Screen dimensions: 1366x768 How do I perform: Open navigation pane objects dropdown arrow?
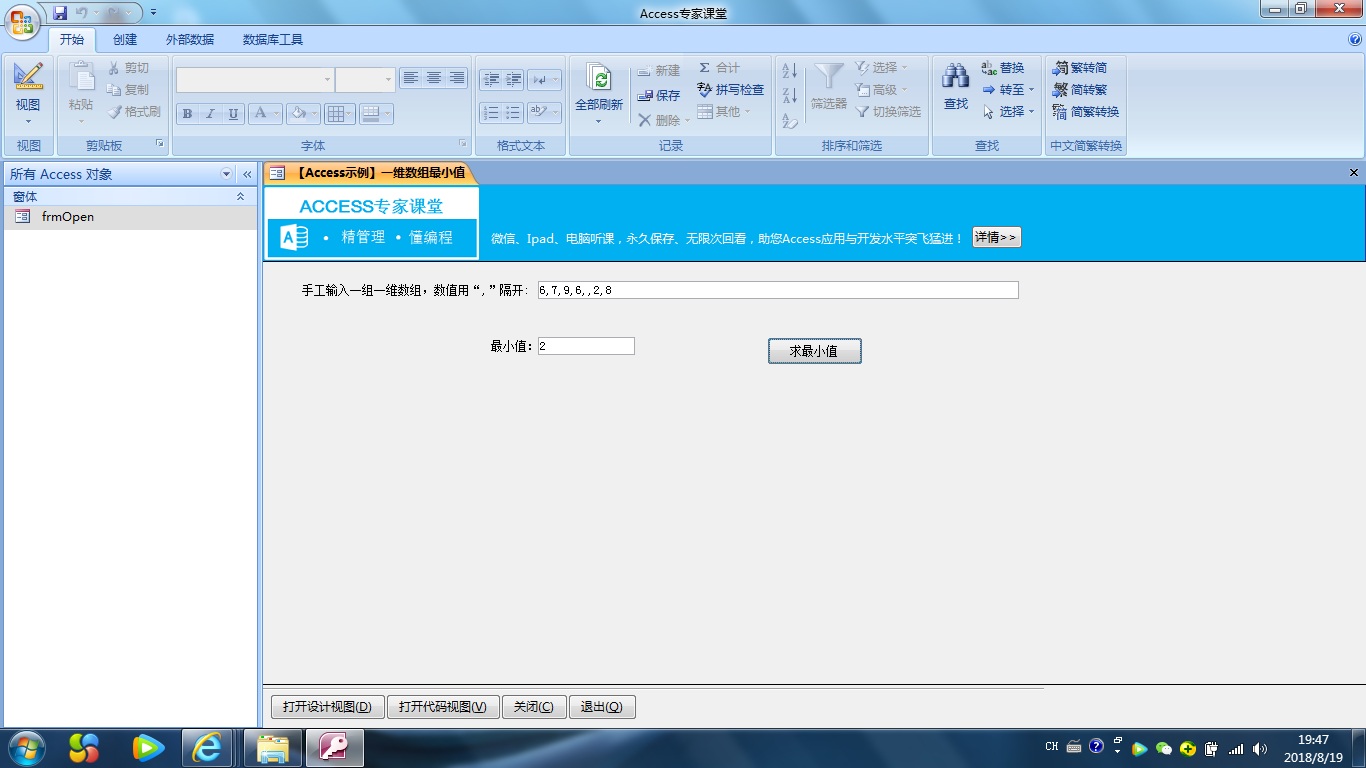click(227, 174)
